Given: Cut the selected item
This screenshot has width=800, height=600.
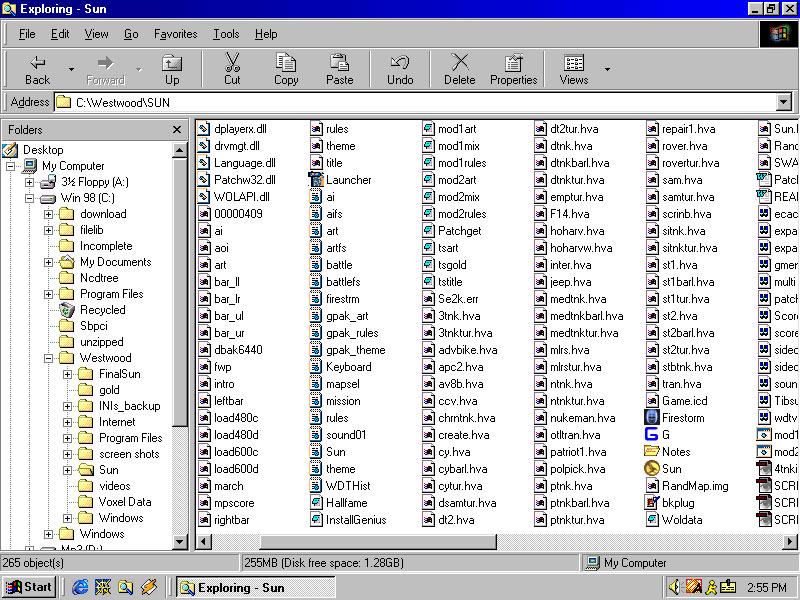Looking at the screenshot, I should point(232,70).
